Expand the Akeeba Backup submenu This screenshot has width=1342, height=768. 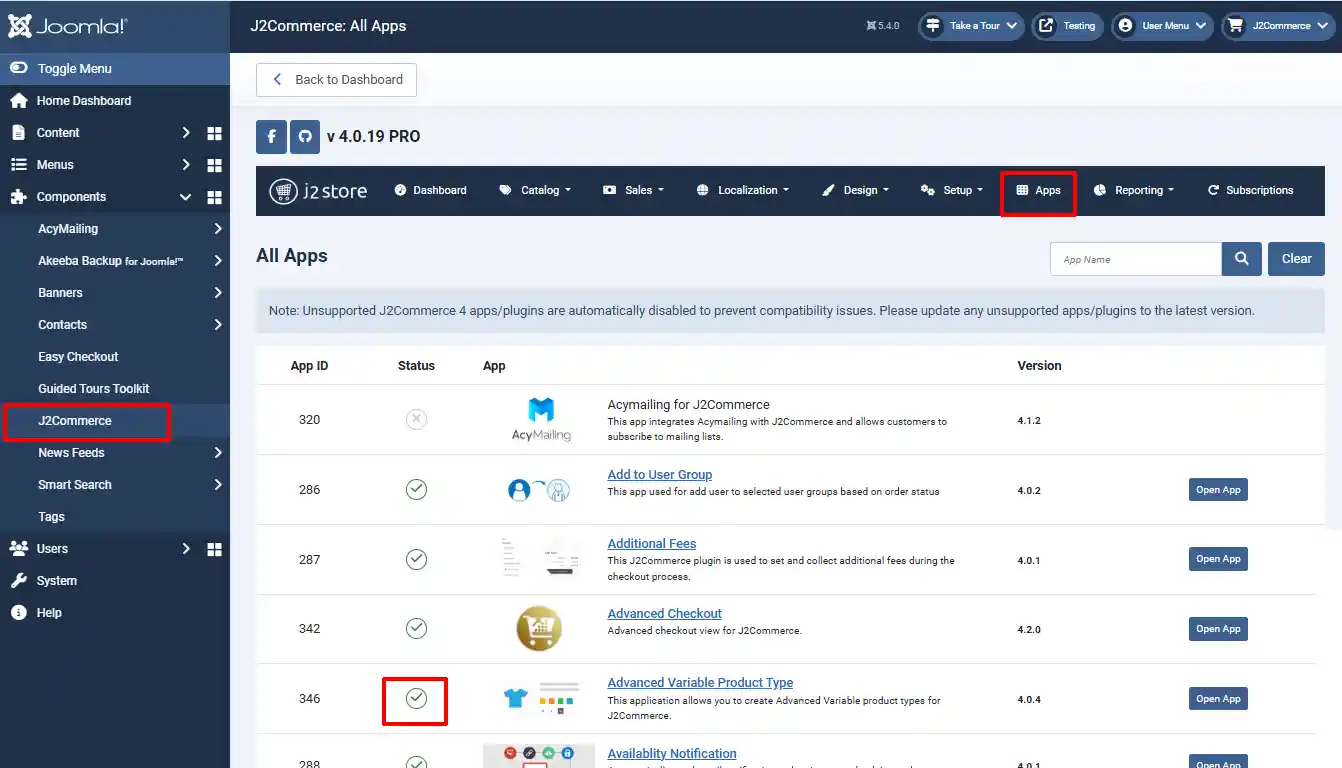click(218, 261)
